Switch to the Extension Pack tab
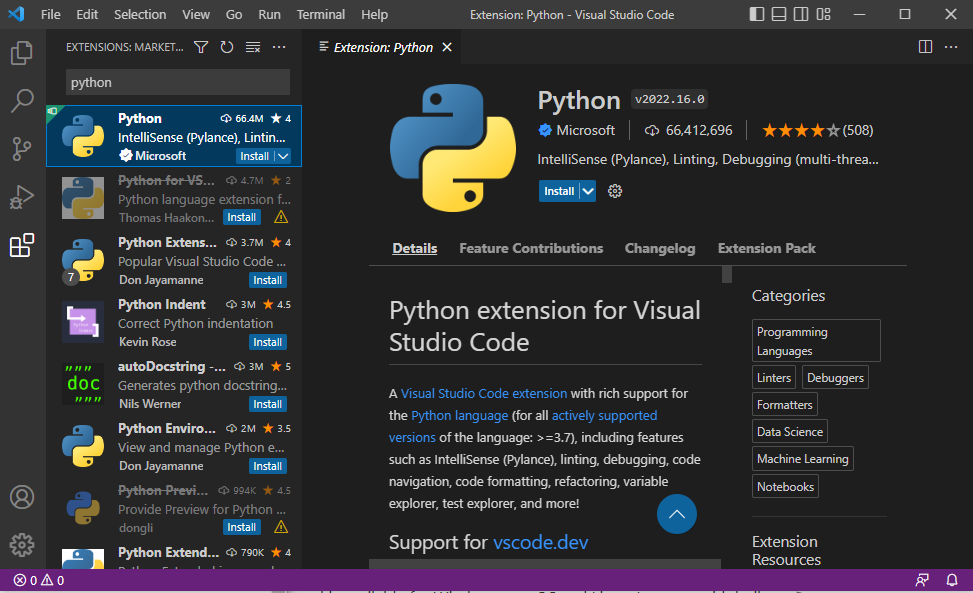This screenshot has height=593, width=973. [x=767, y=248]
